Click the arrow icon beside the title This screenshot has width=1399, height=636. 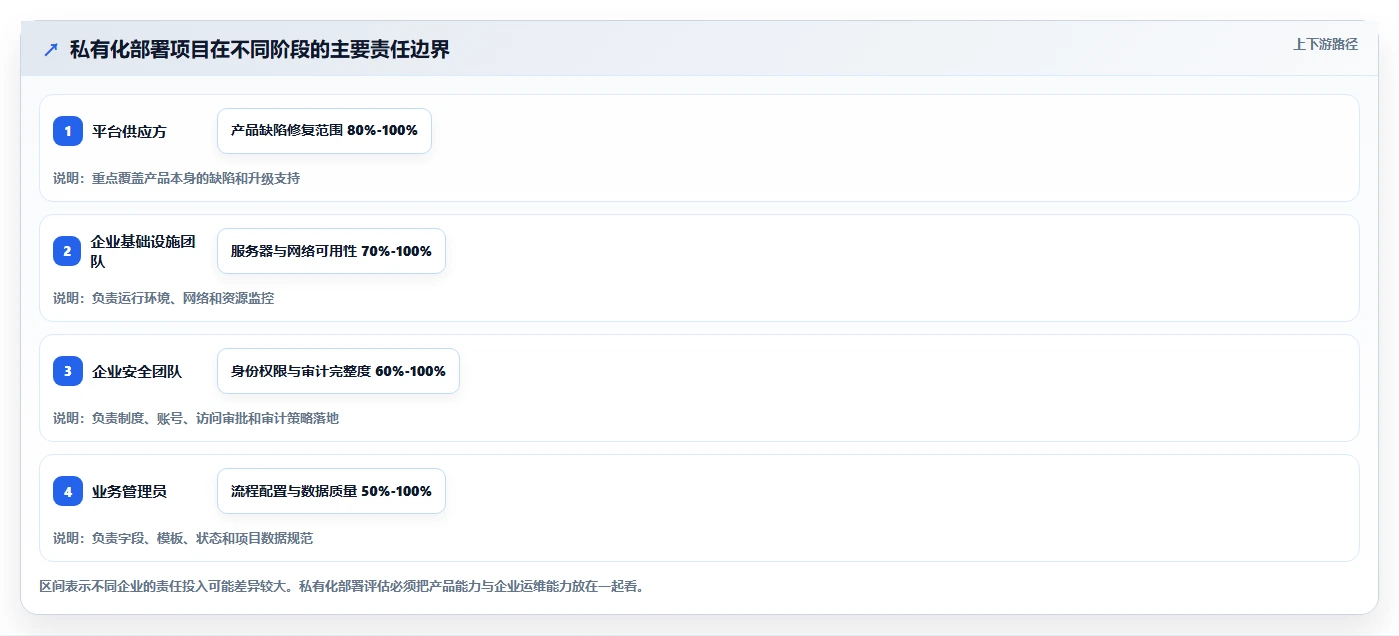51,49
